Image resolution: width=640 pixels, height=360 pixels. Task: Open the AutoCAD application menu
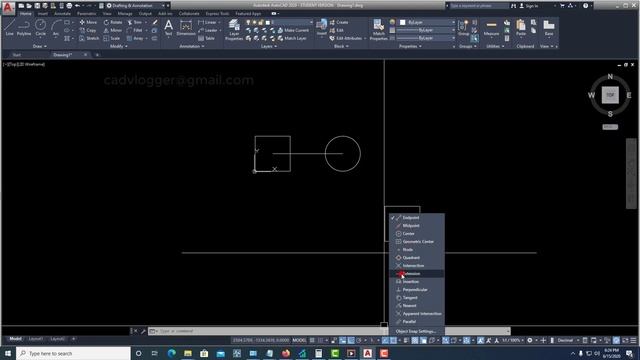pos(8,7)
